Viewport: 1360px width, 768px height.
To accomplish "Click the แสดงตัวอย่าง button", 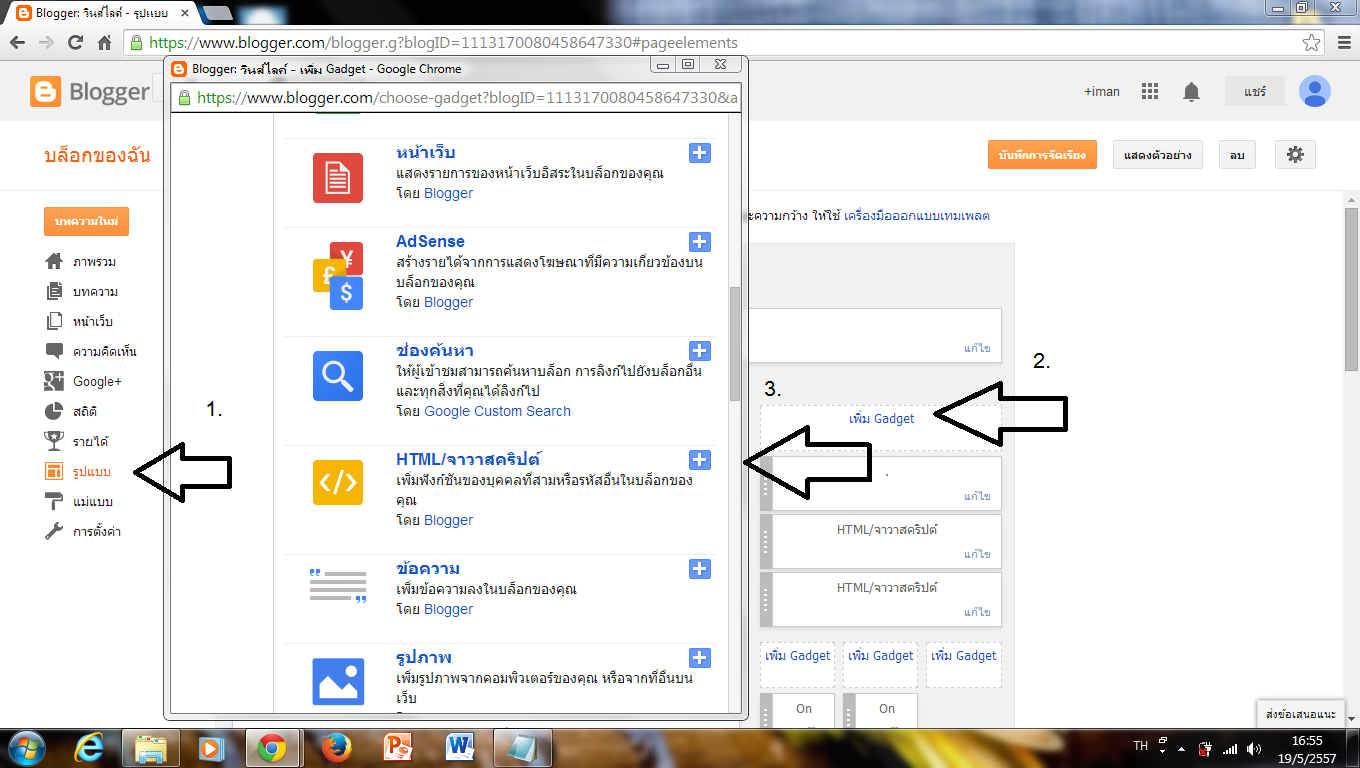I will pos(1157,154).
